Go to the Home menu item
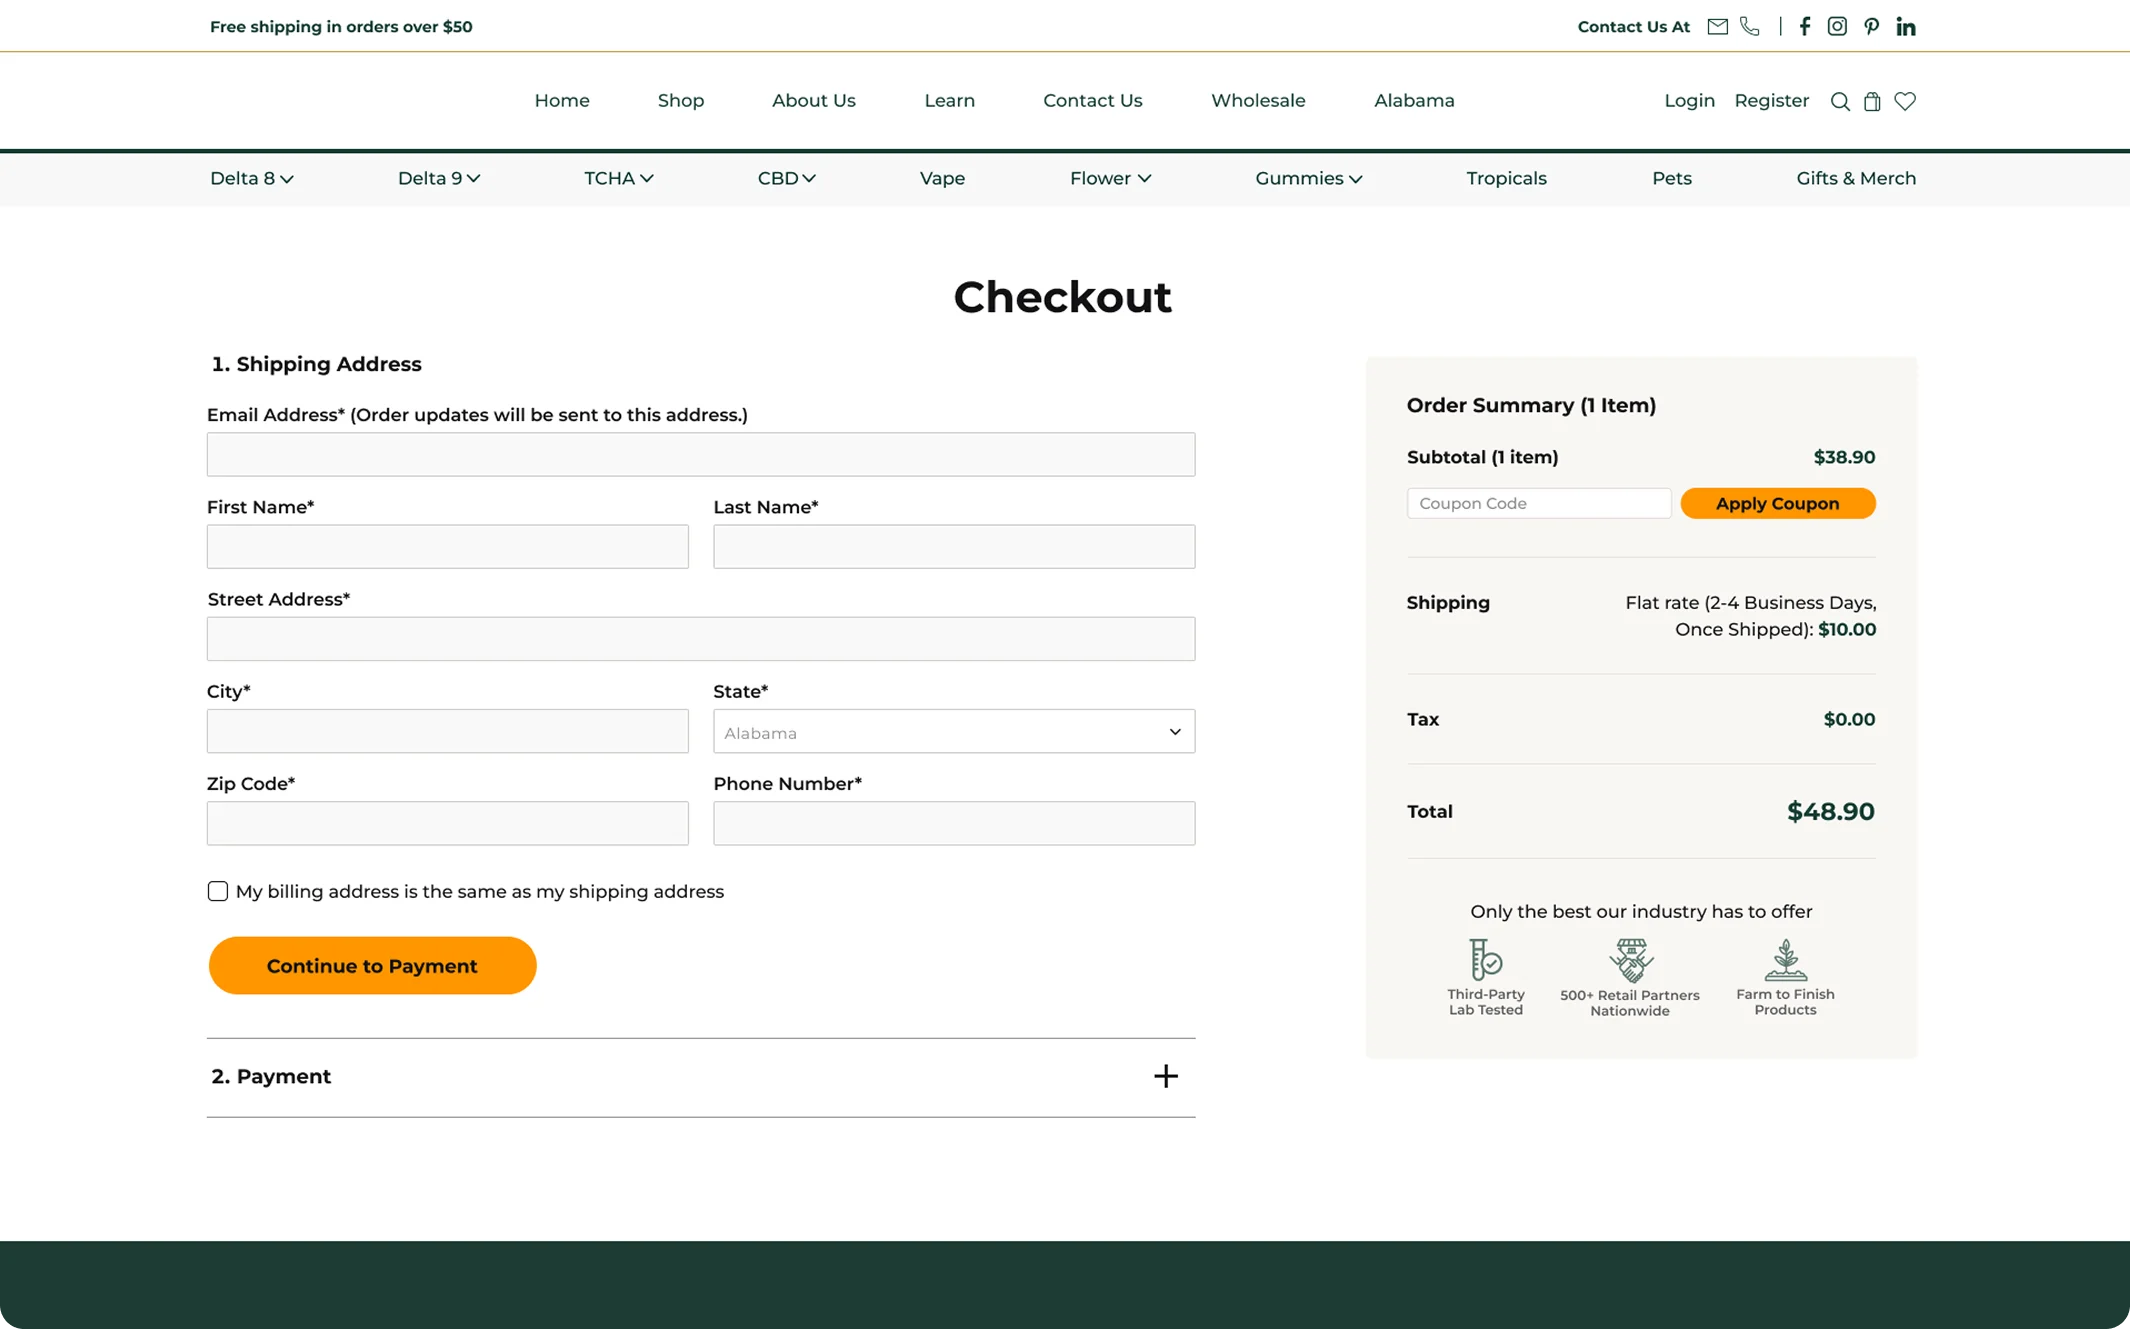The height and width of the screenshot is (1329, 2130). (562, 100)
